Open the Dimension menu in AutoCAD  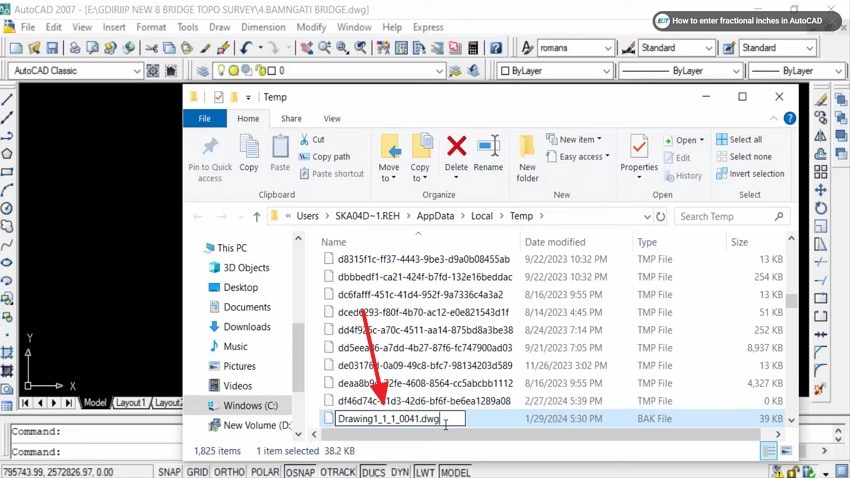click(x=263, y=27)
